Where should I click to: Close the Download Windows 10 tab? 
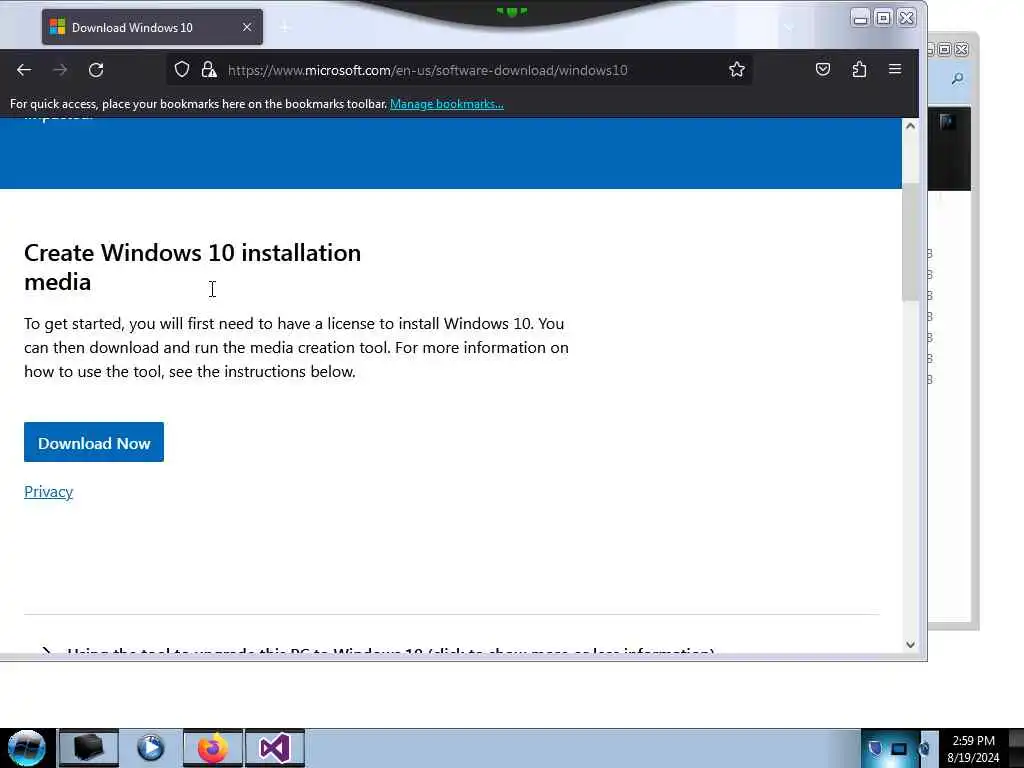point(247,27)
